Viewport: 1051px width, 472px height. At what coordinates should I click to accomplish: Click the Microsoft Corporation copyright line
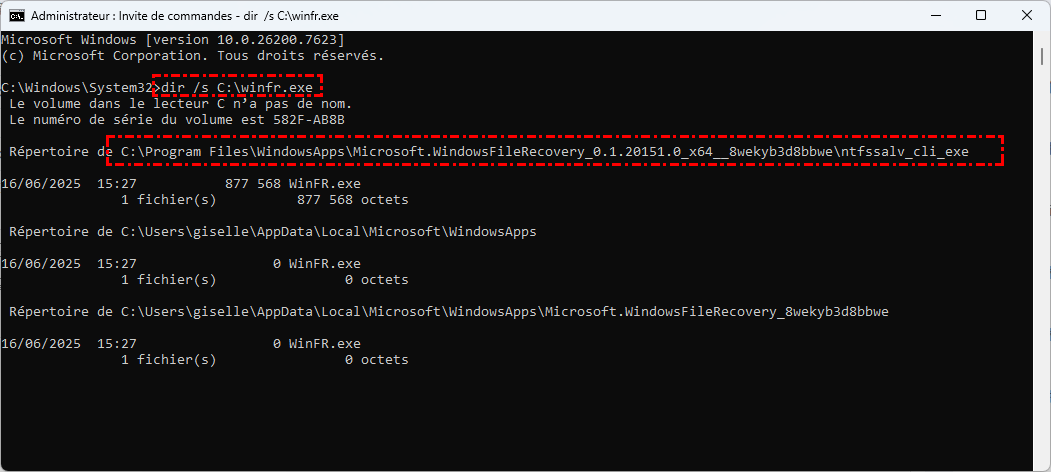pos(192,55)
